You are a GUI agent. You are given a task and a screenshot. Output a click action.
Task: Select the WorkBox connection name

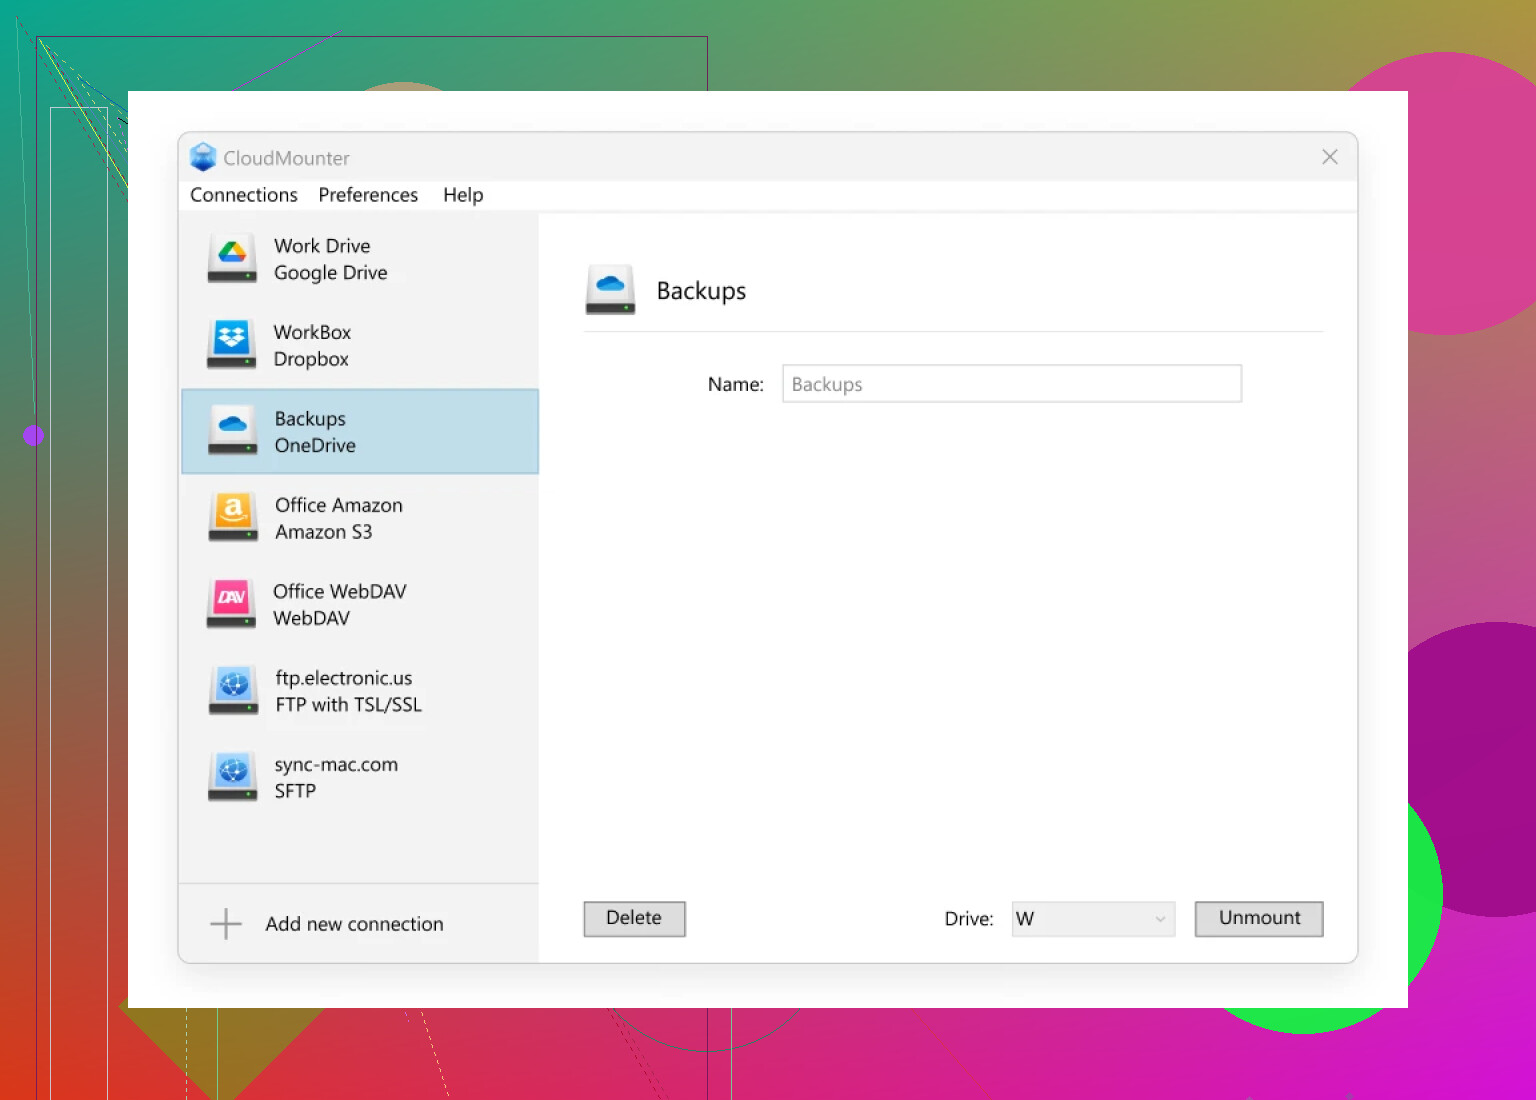point(312,332)
